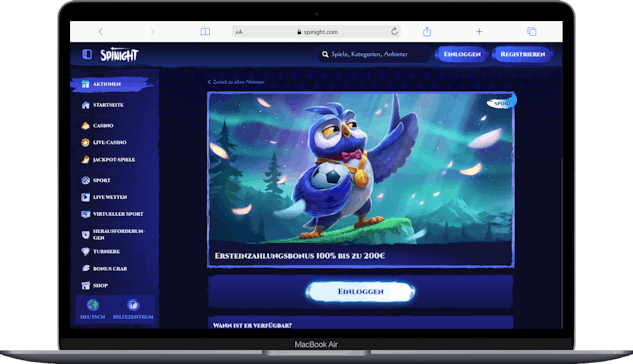Click the Sport soccer ball icon
Screen dimensions: 633x364
coord(85,180)
